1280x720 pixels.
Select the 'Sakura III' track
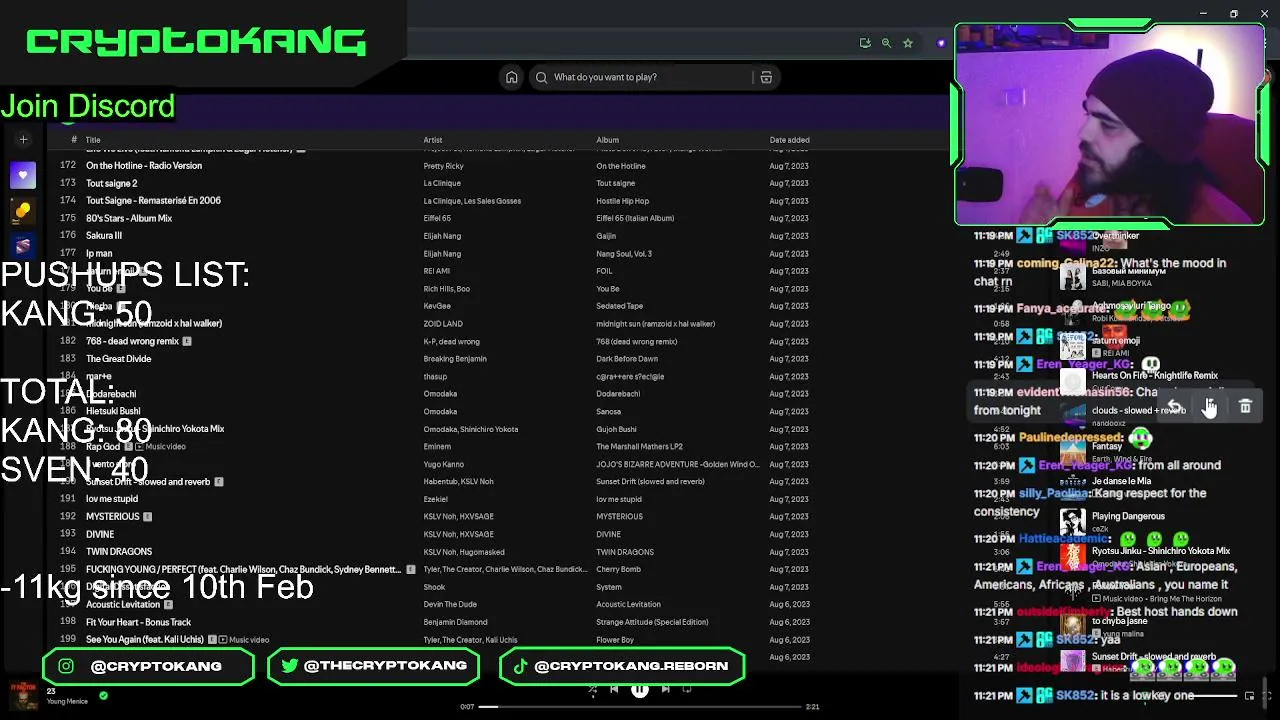pyautogui.click(x=104, y=236)
